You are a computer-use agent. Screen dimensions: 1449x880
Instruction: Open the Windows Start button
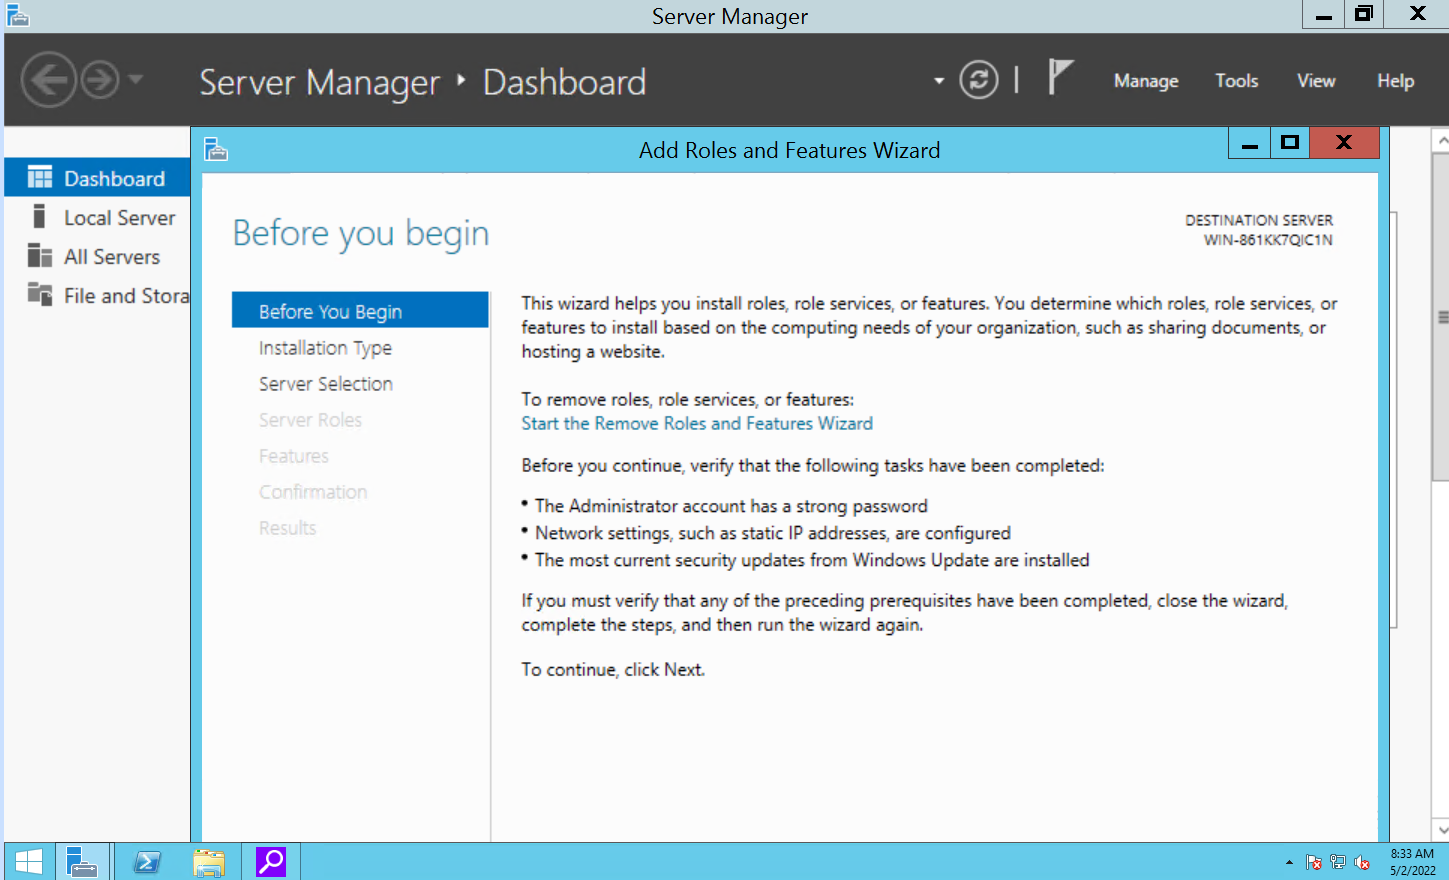(x=28, y=862)
